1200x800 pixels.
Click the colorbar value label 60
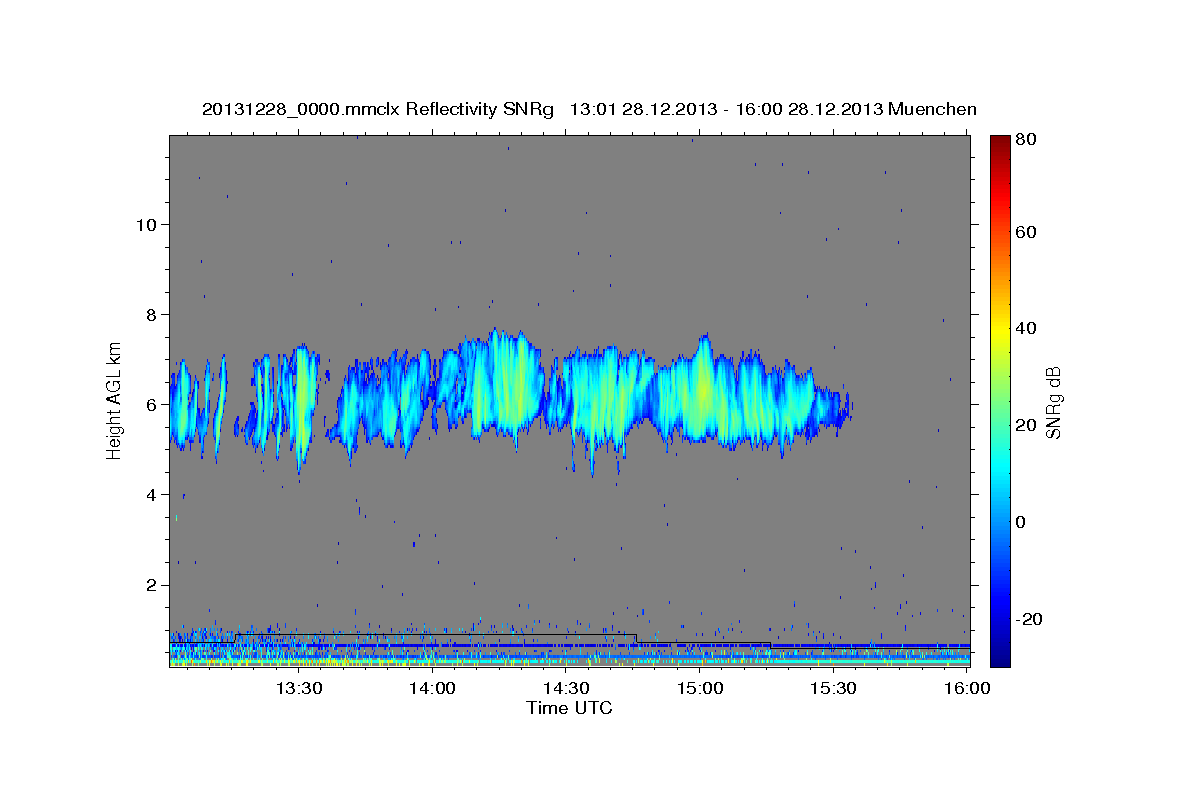click(x=1025, y=232)
